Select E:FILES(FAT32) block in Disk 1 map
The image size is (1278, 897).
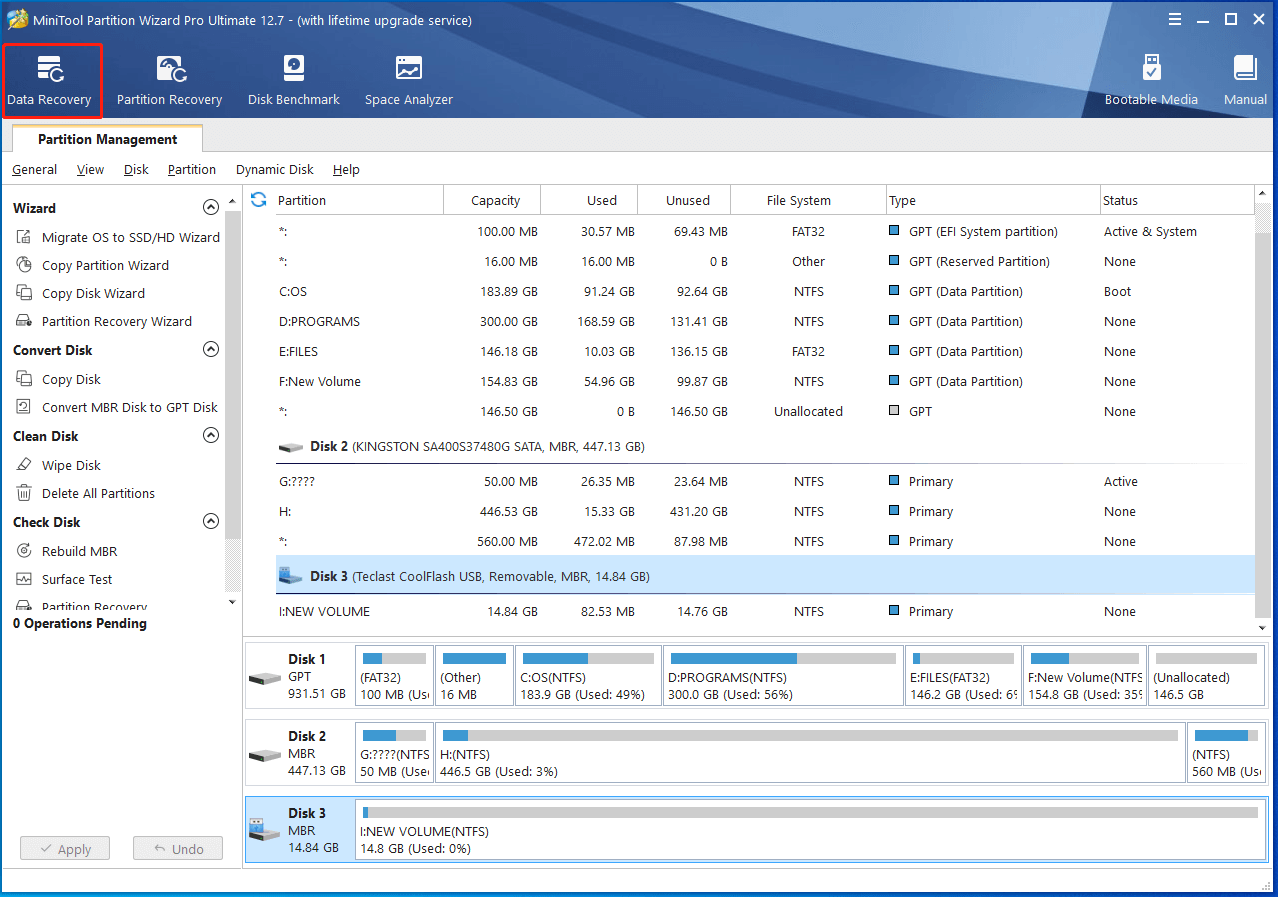[963, 676]
